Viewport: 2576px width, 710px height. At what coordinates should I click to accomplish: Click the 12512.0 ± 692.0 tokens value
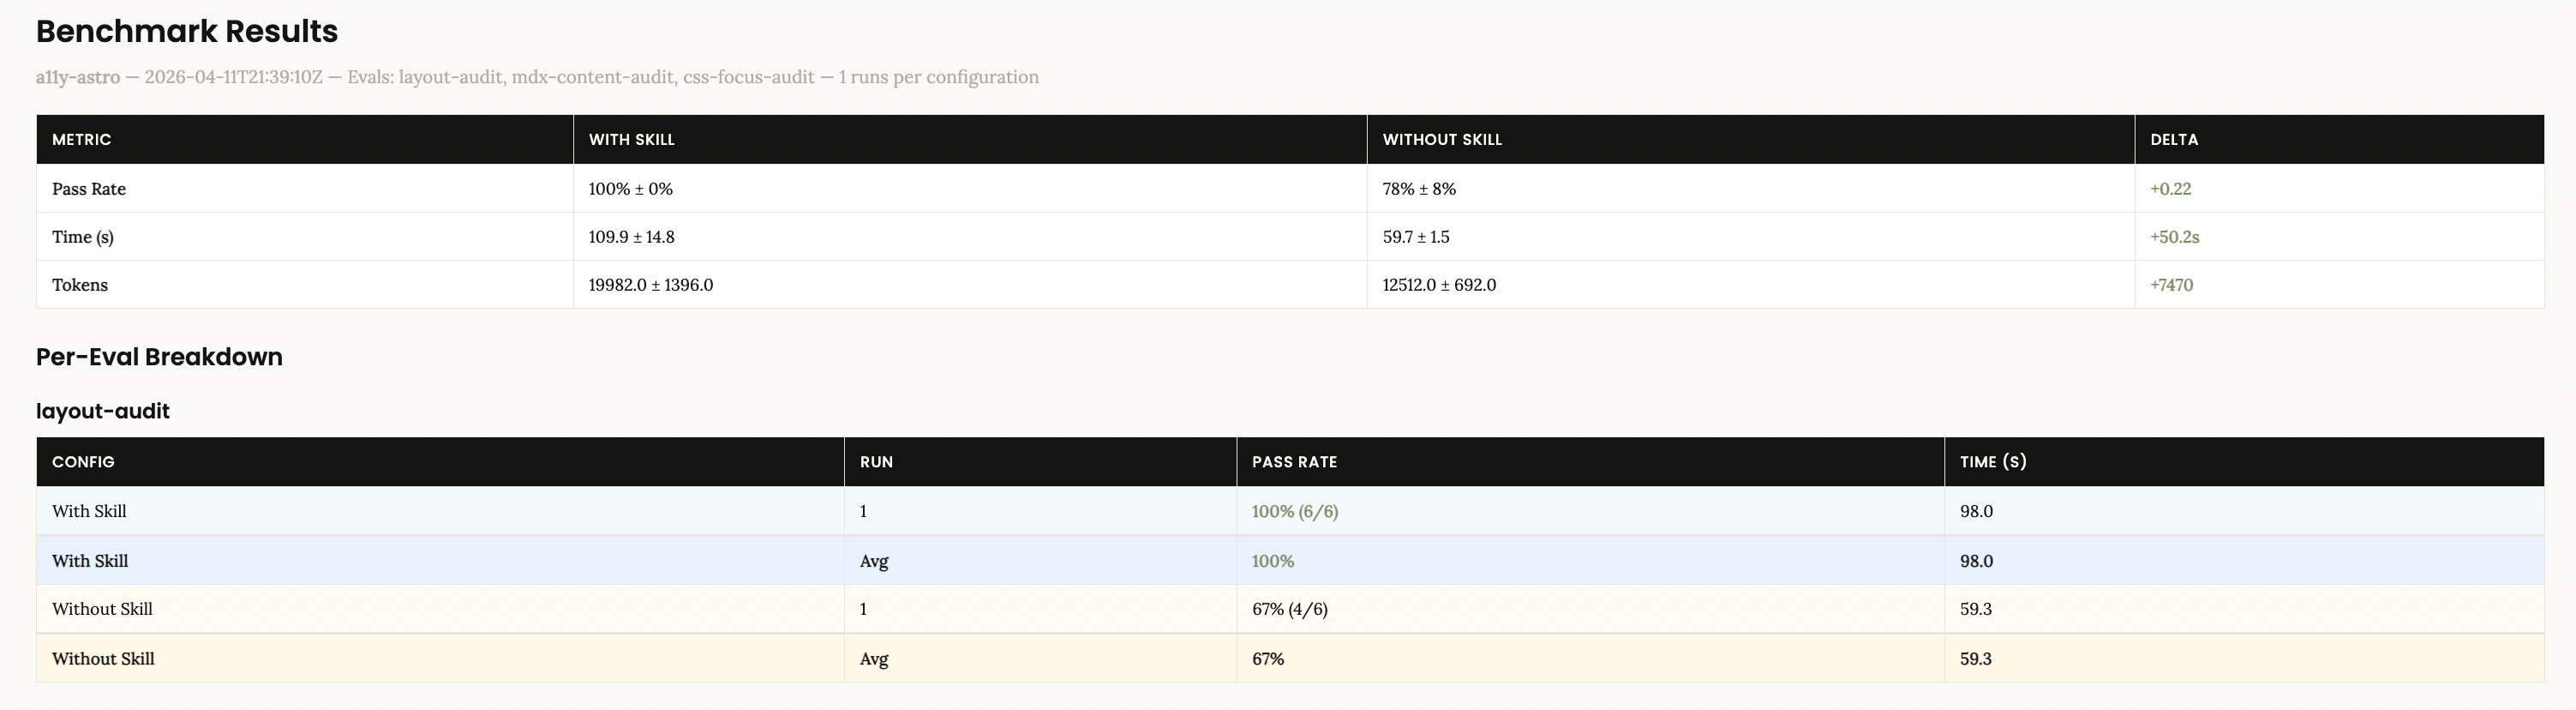[x=1439, y=285]
